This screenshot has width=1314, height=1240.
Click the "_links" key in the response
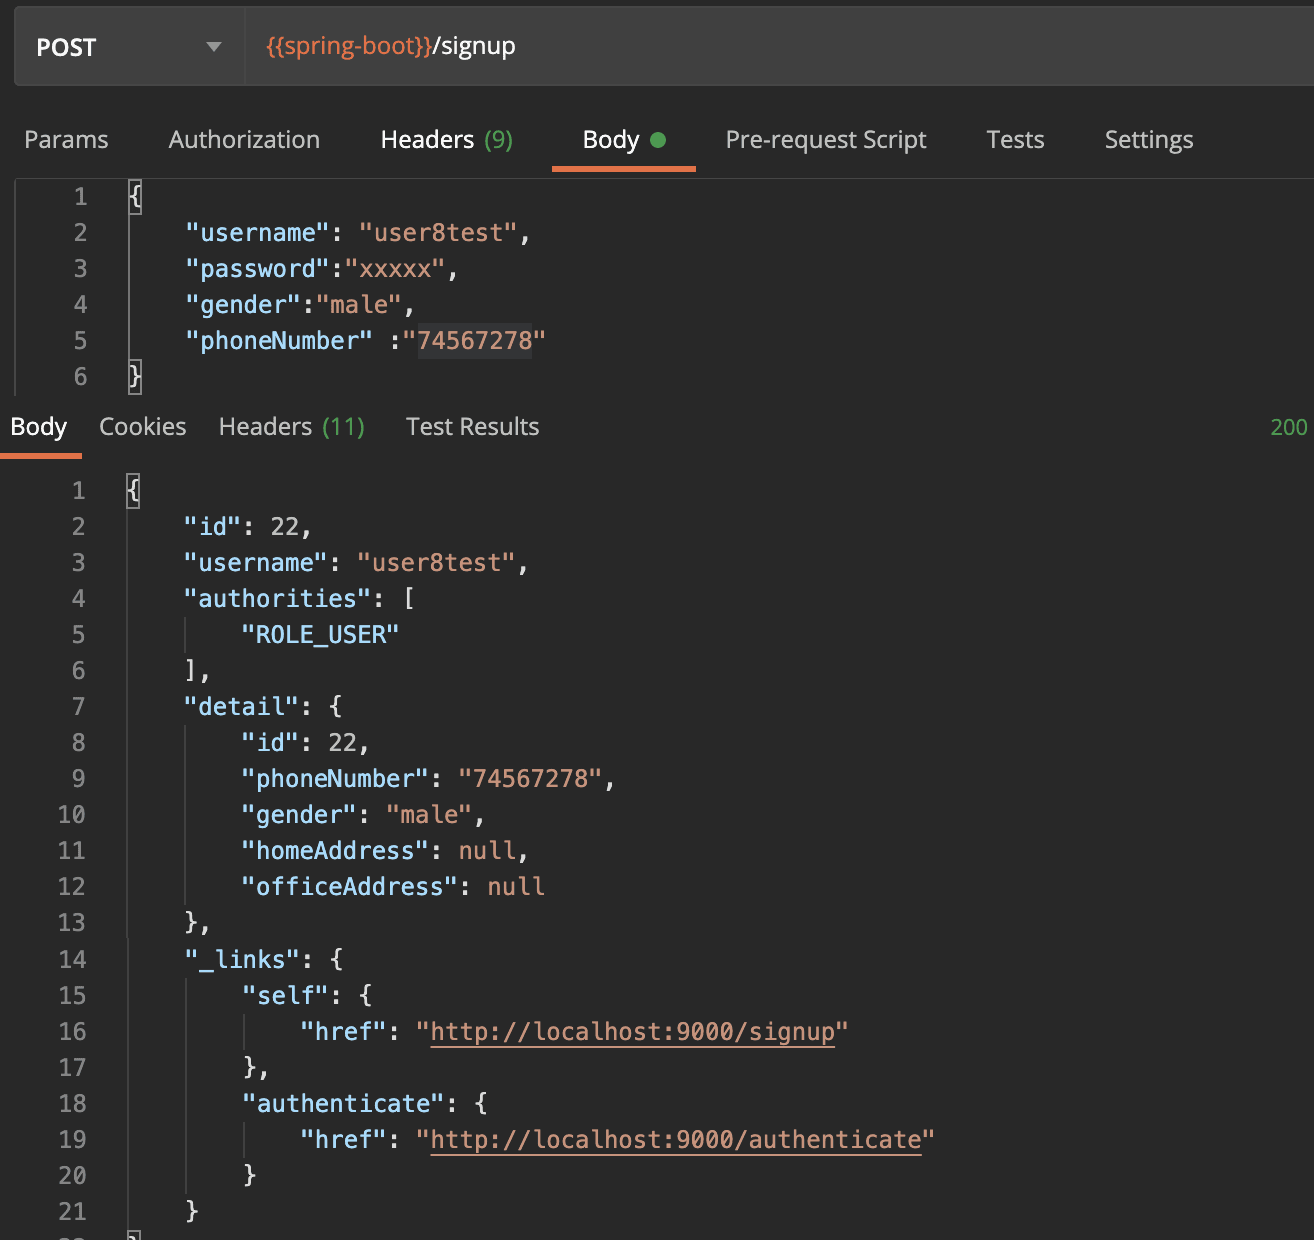pyautogui.click(x=242, y=960)
